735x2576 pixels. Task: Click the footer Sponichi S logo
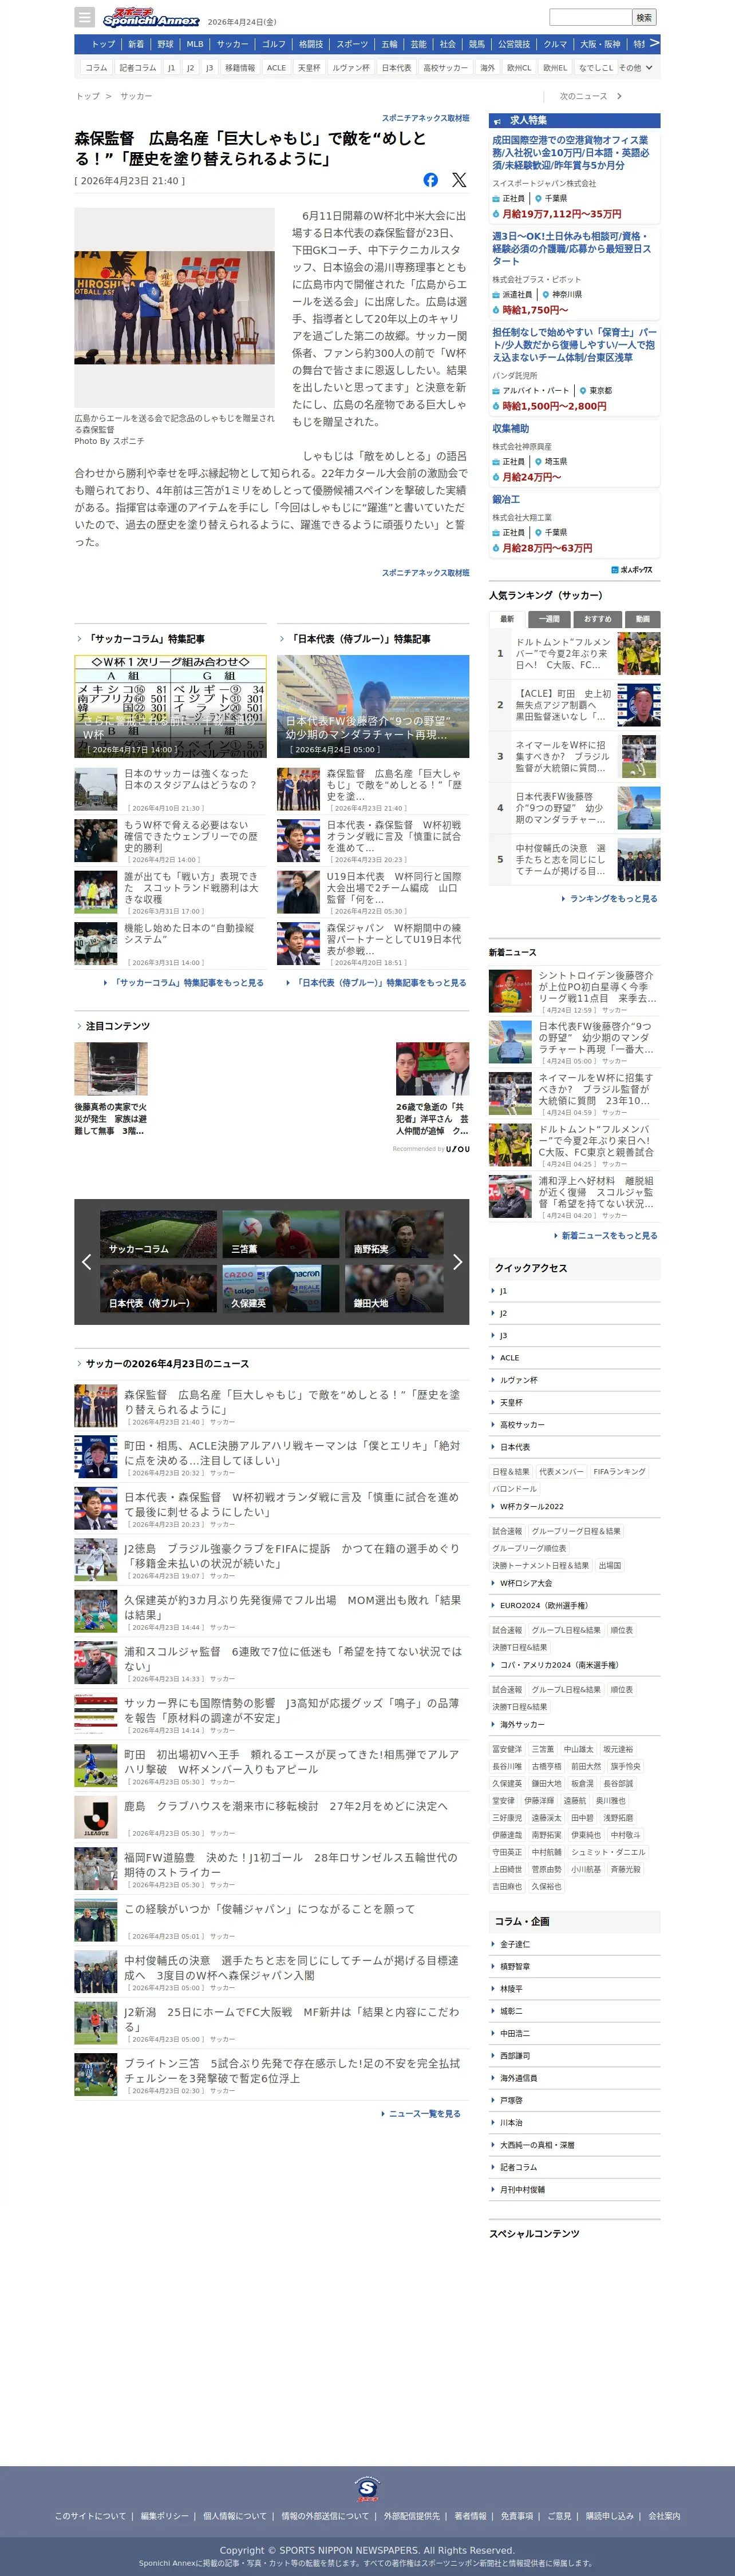pyautogui.click(x=367, y=2489)
